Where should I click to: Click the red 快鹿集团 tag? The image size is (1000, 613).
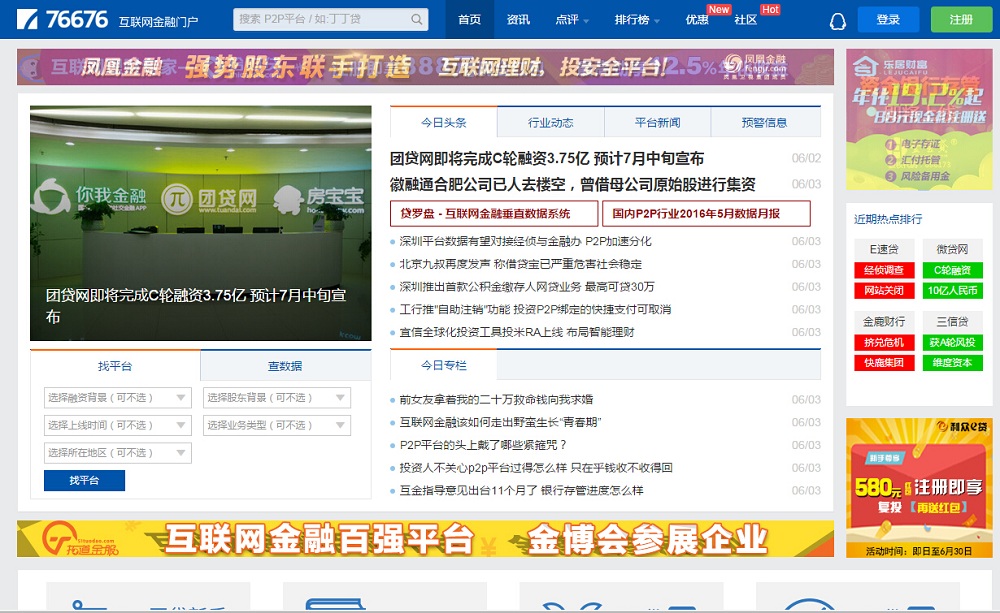(884, 363)
